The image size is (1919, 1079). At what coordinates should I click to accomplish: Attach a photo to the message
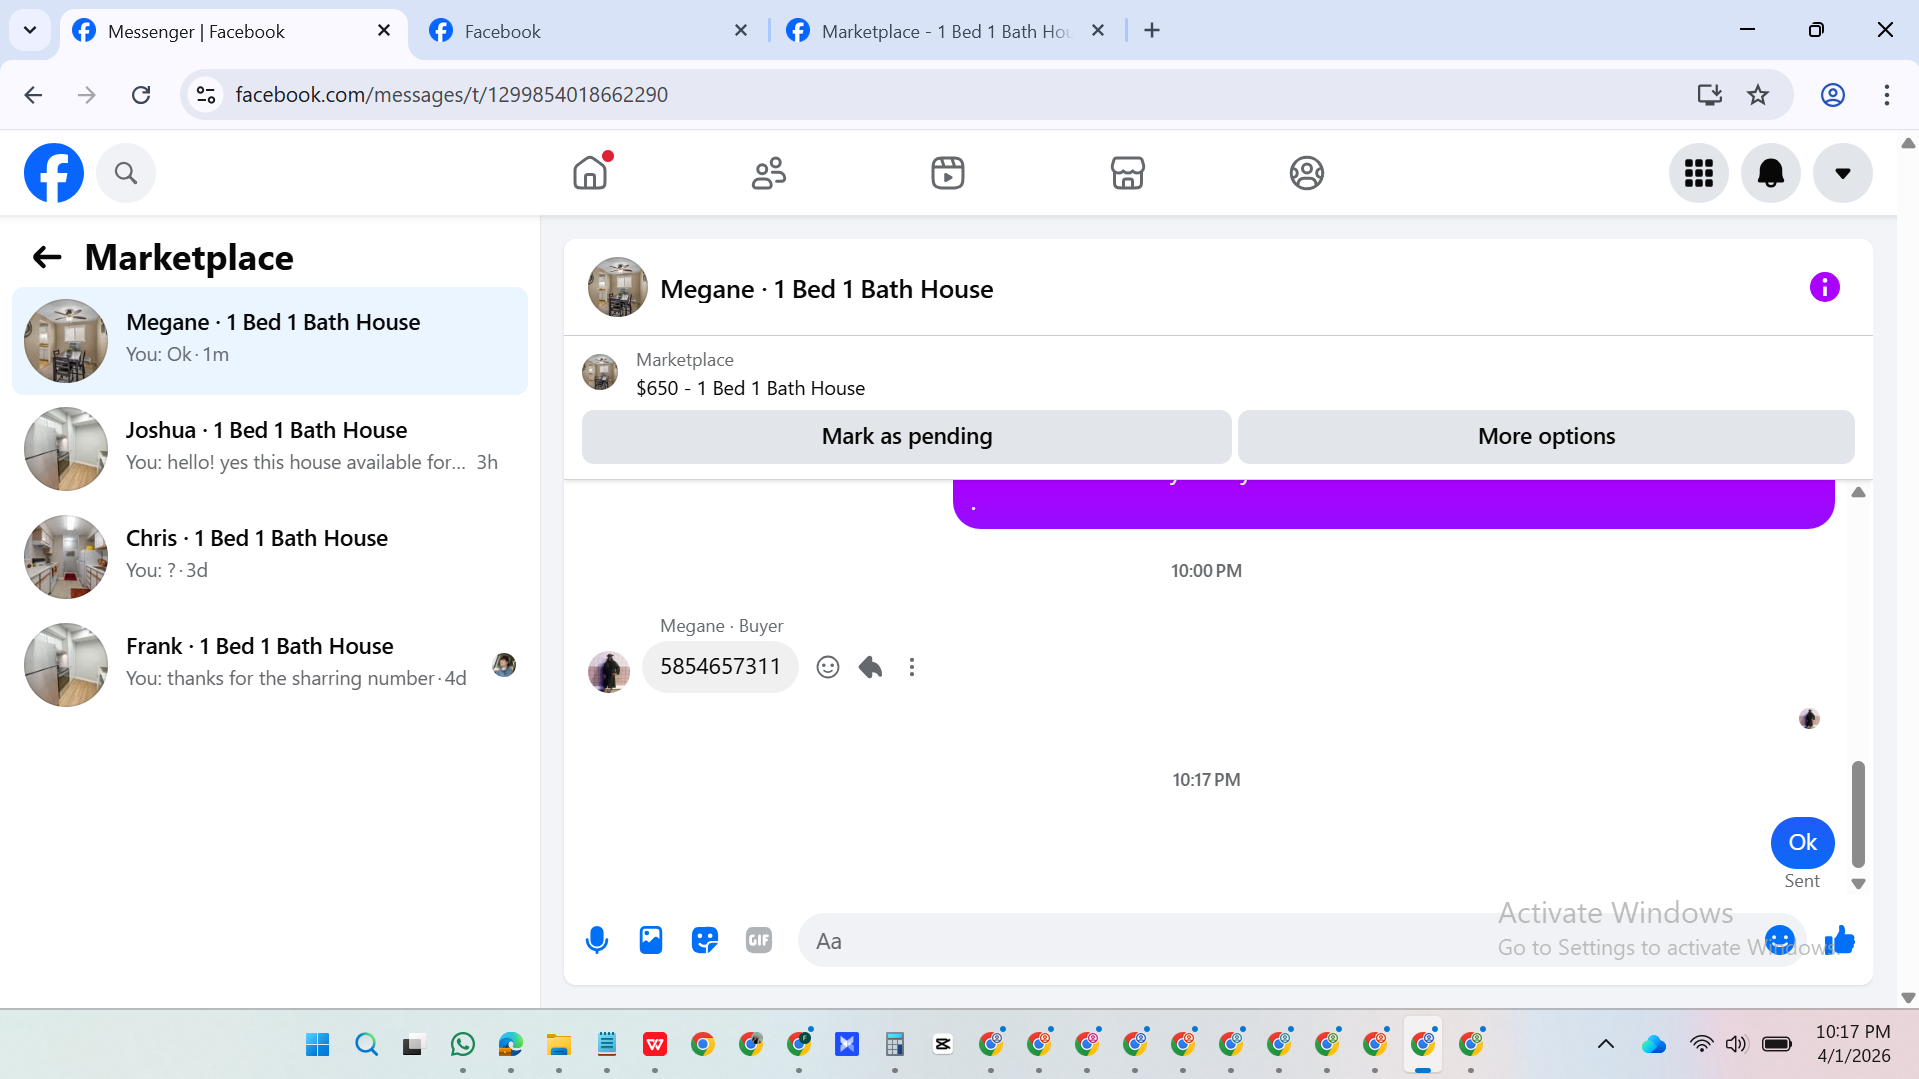click(651, 940)
